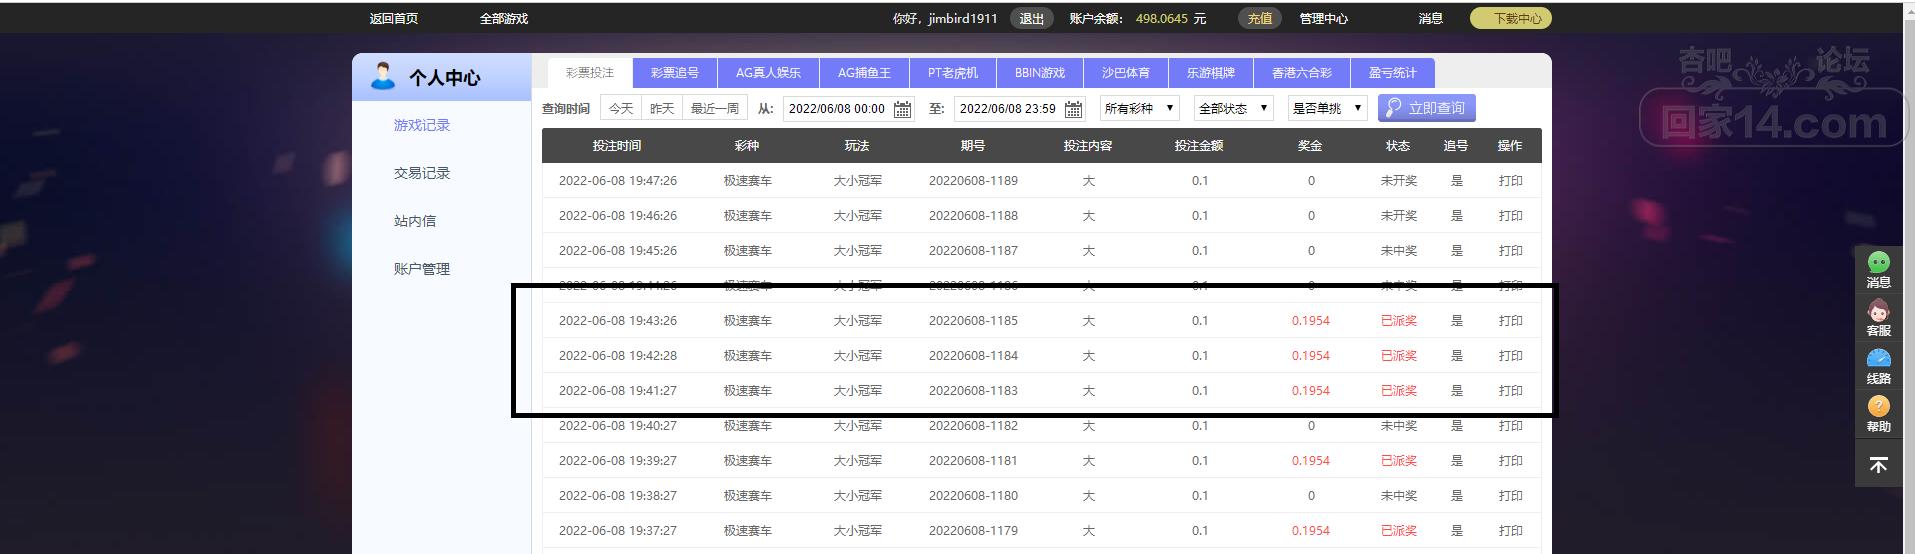Open 游戏记录 in the sidebar
This screenshot has height=554, width=1915.
click(x=422, y=125)
